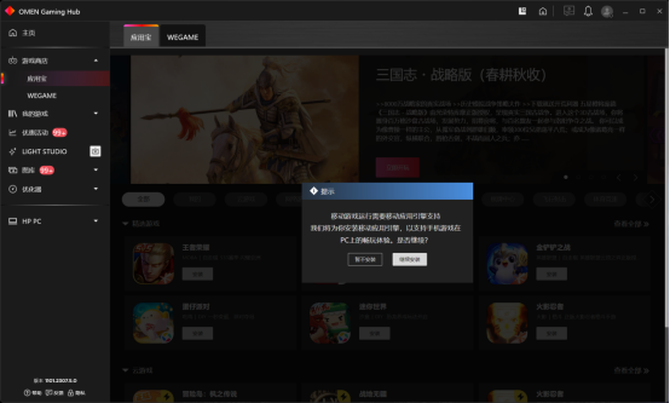The image size is (670, 403).
Task: Click the HP PC monitor icon
Action: pos(13,221)
